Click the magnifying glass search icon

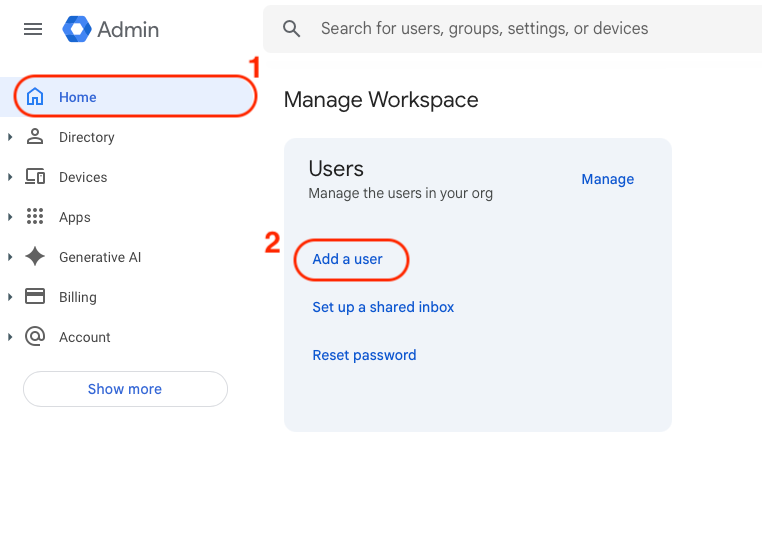pyautogui.click(x=292, y=29)
